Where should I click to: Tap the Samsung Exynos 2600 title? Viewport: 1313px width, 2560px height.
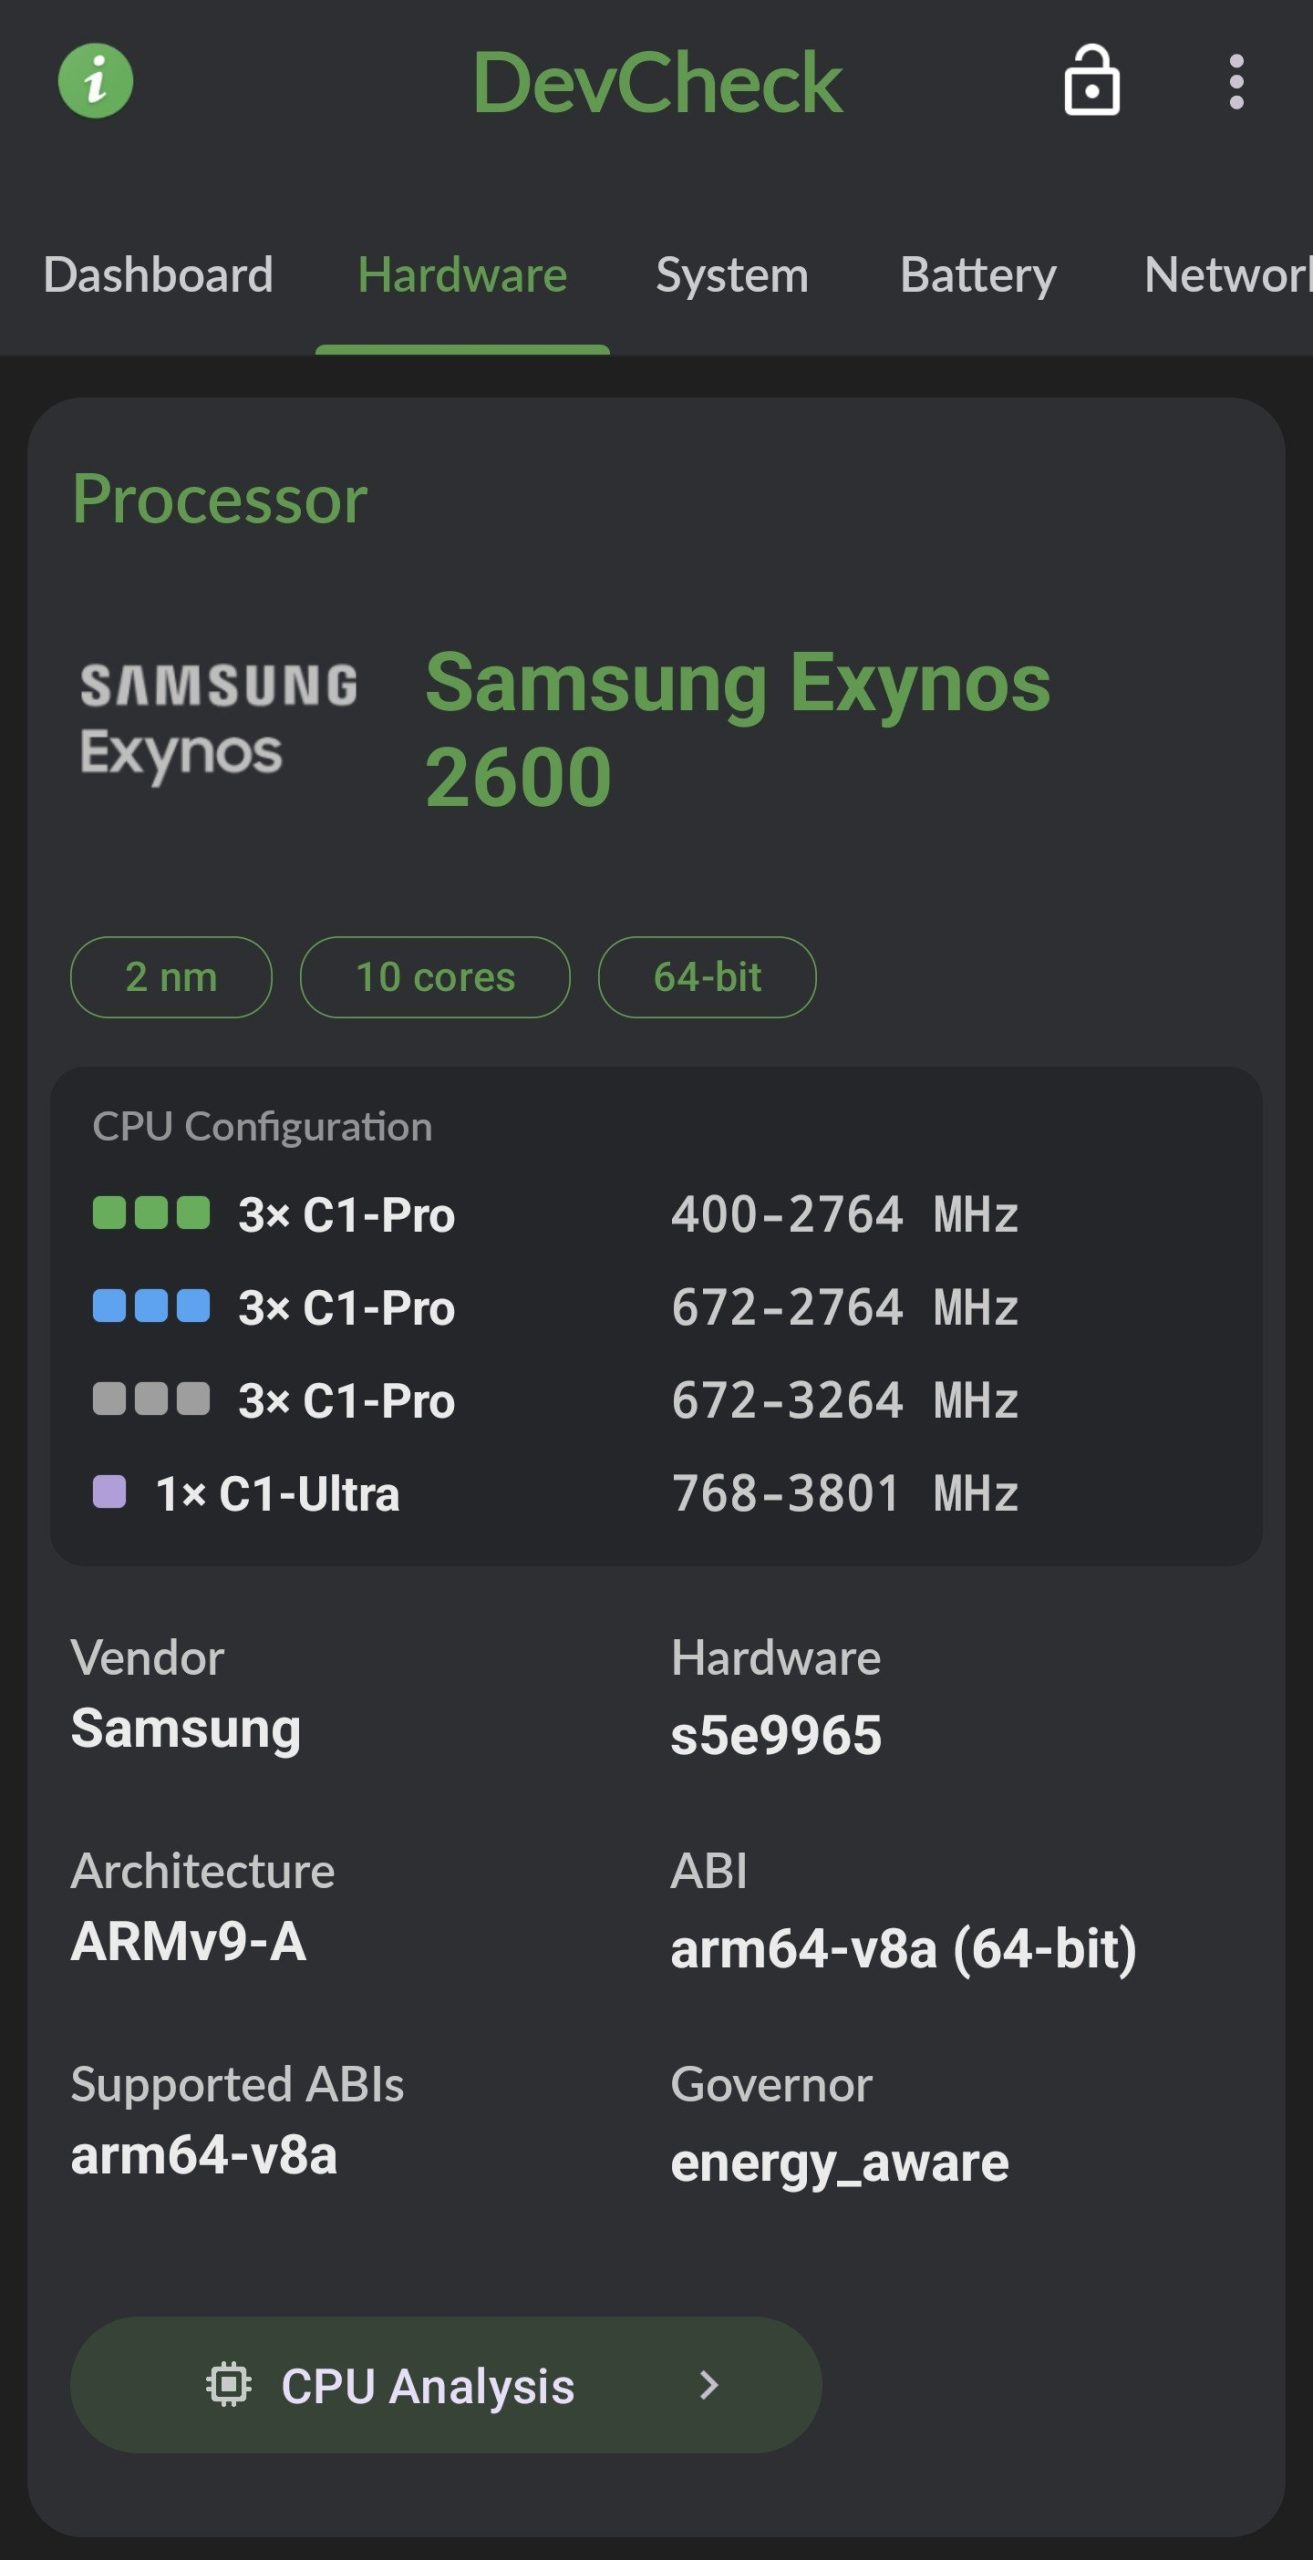coord(738,729)
